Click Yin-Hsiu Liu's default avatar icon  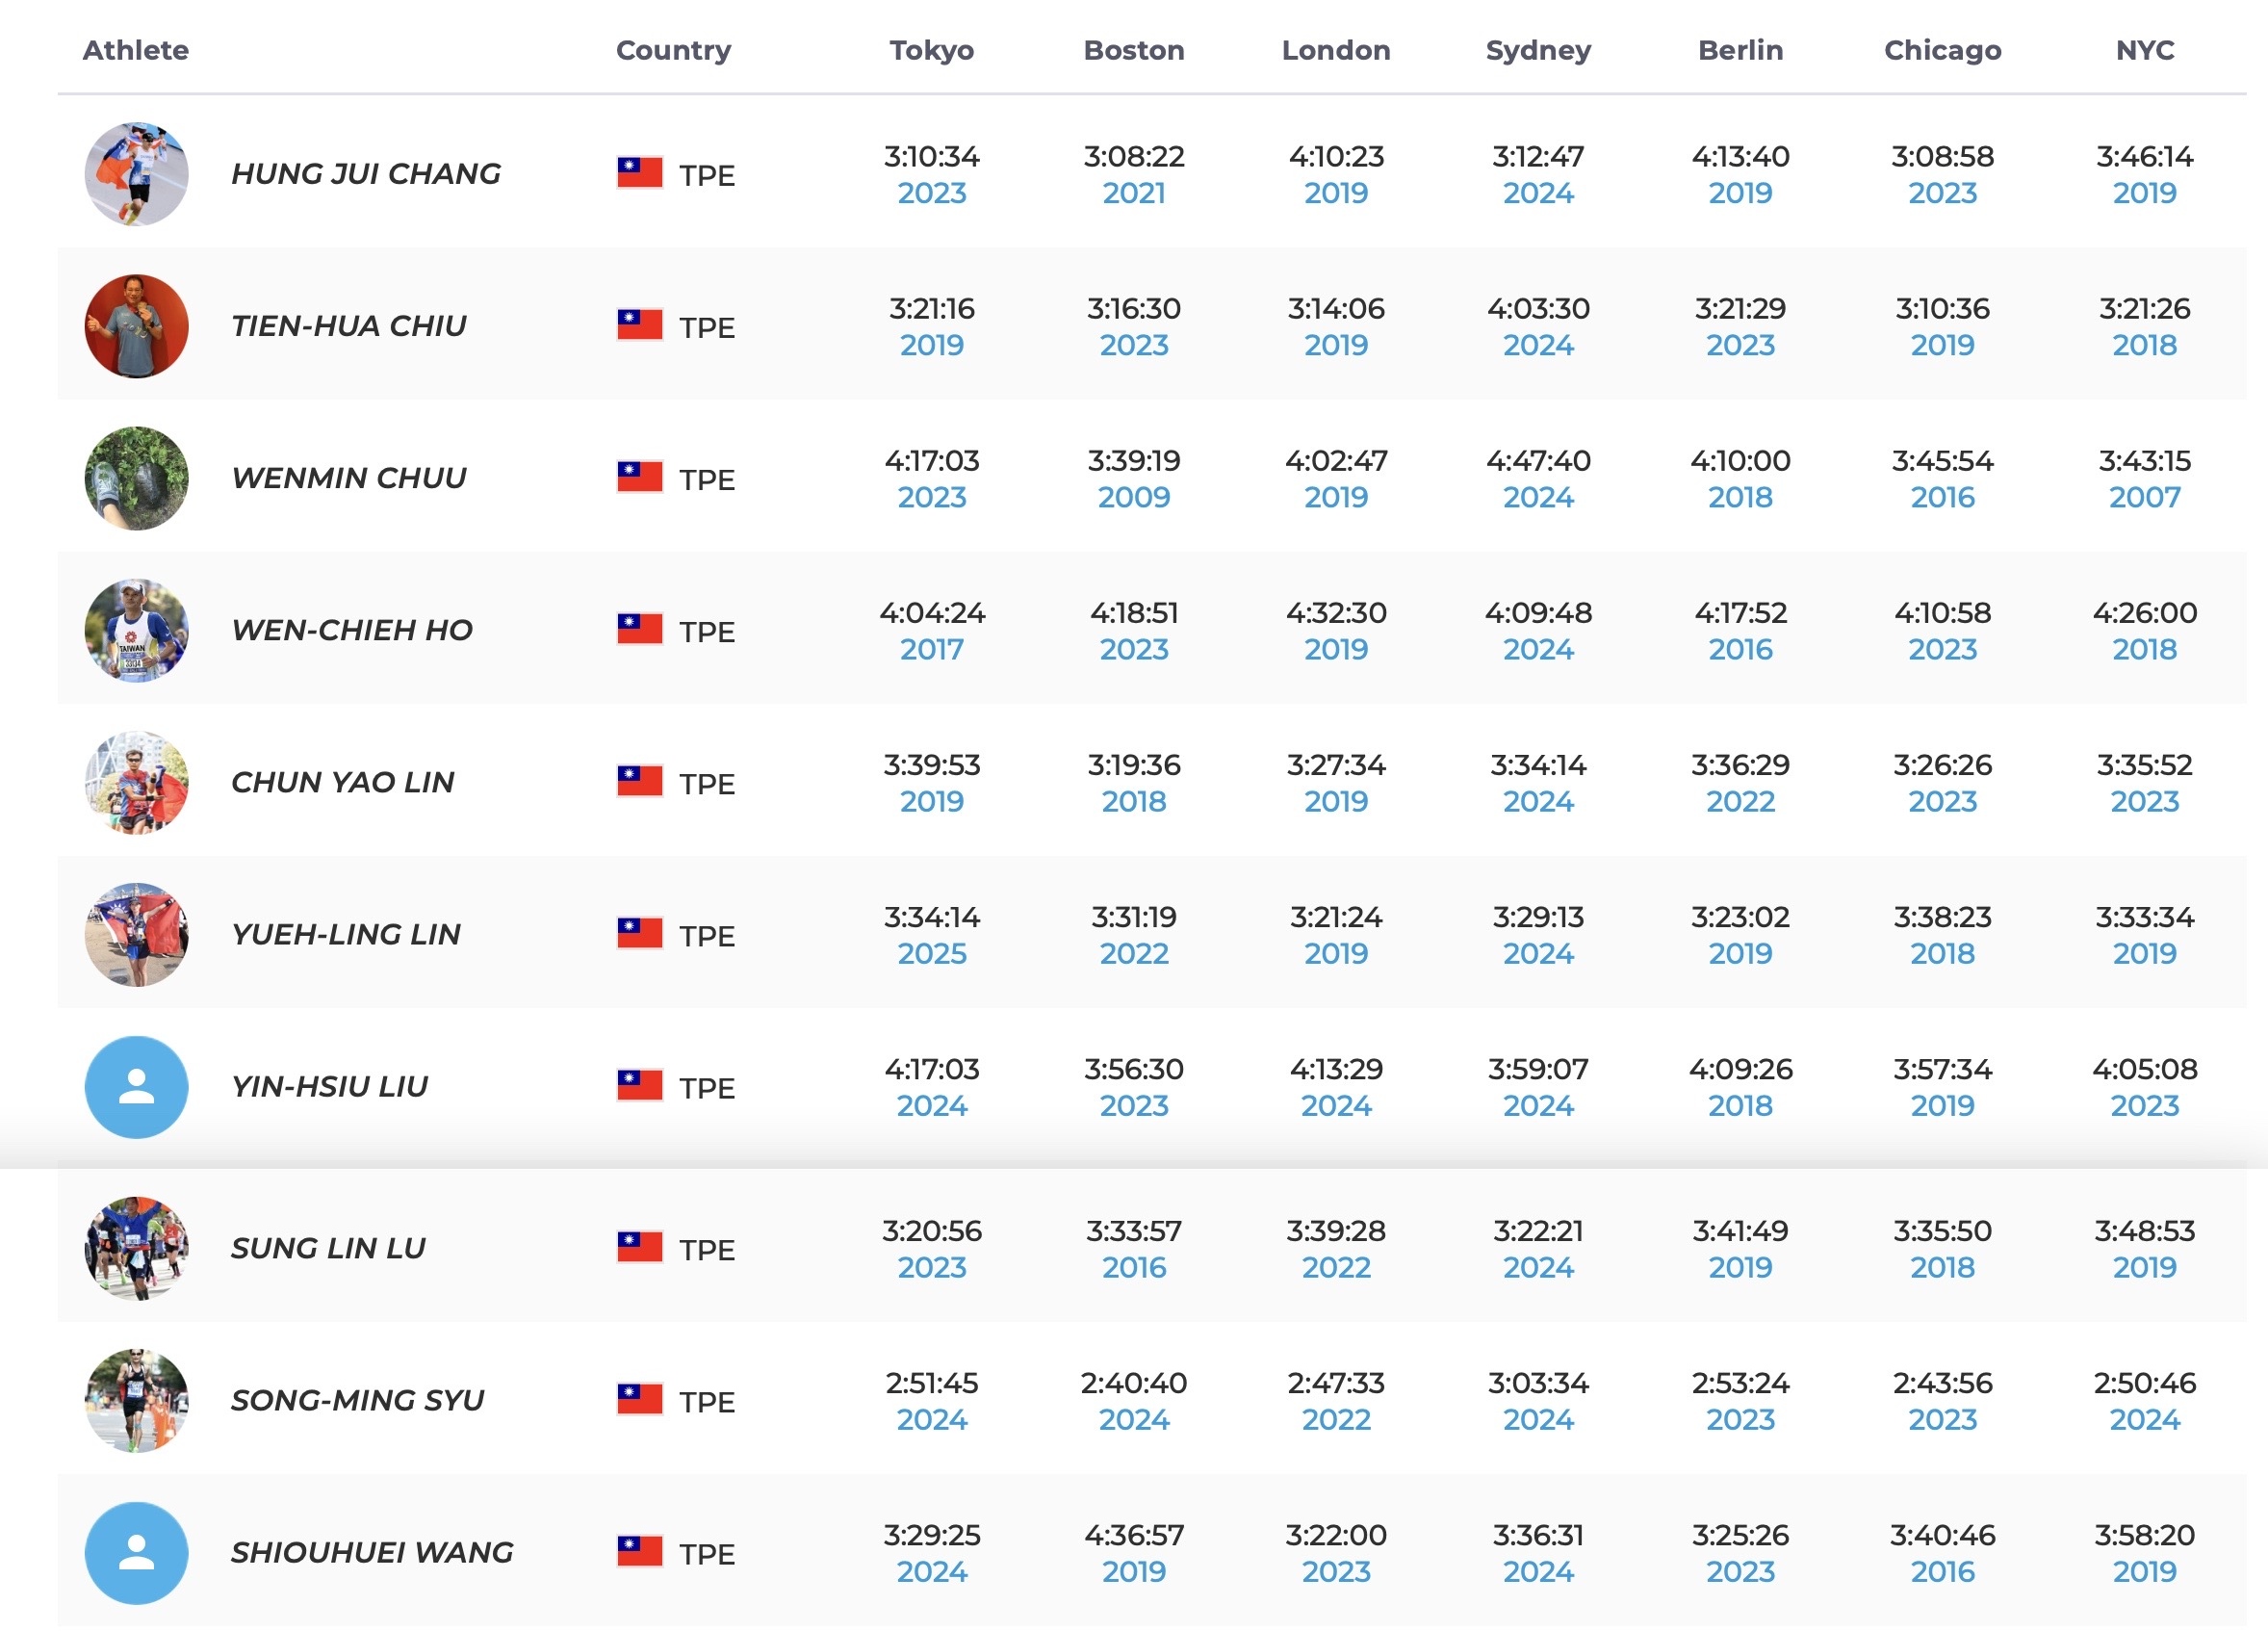(136, 1087)
